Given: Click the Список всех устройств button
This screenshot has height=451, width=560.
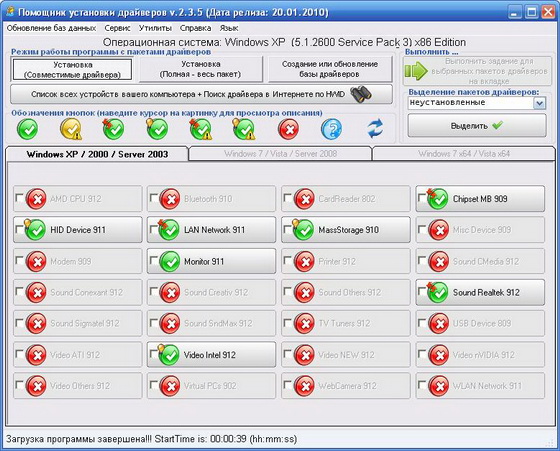Looking at the screenshot, I should [x=201, y=94].
